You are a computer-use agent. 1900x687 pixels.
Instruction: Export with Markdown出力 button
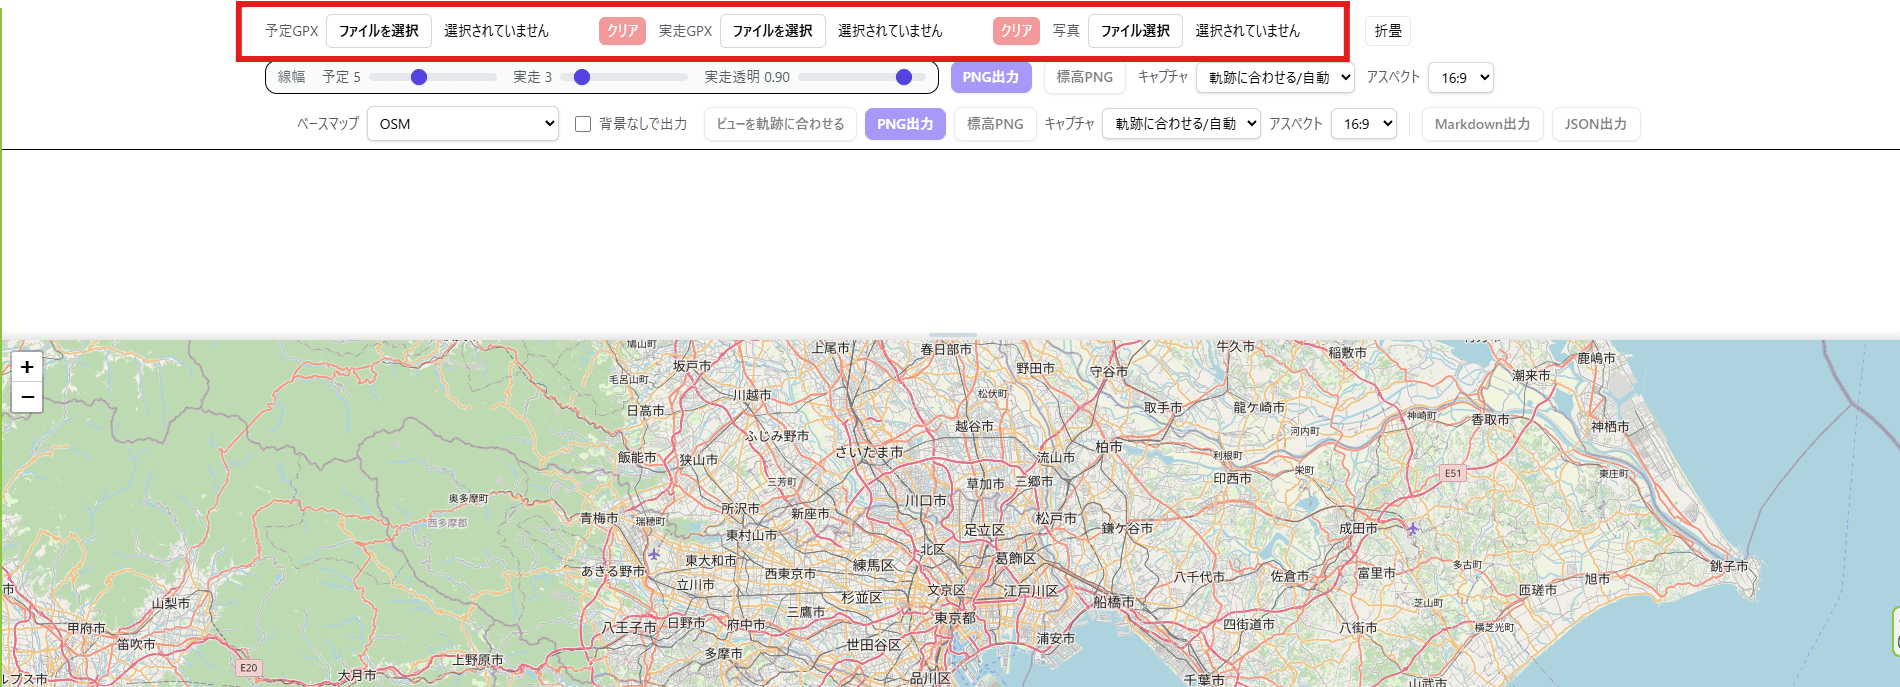1483,124
